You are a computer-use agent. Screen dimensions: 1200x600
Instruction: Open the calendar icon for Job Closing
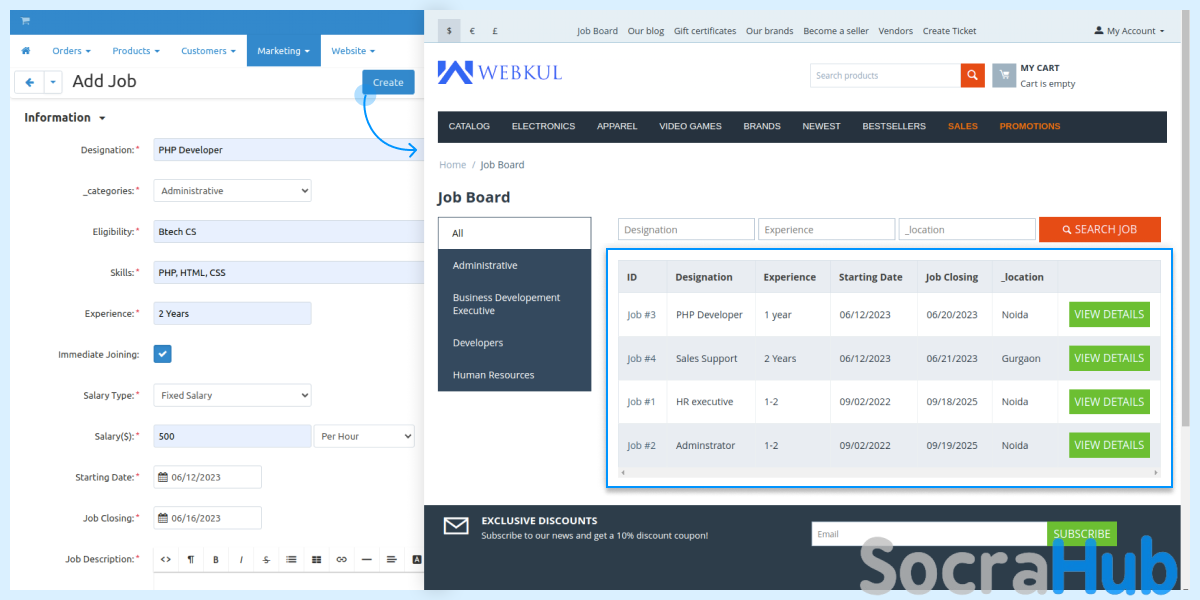coord(162,518)
